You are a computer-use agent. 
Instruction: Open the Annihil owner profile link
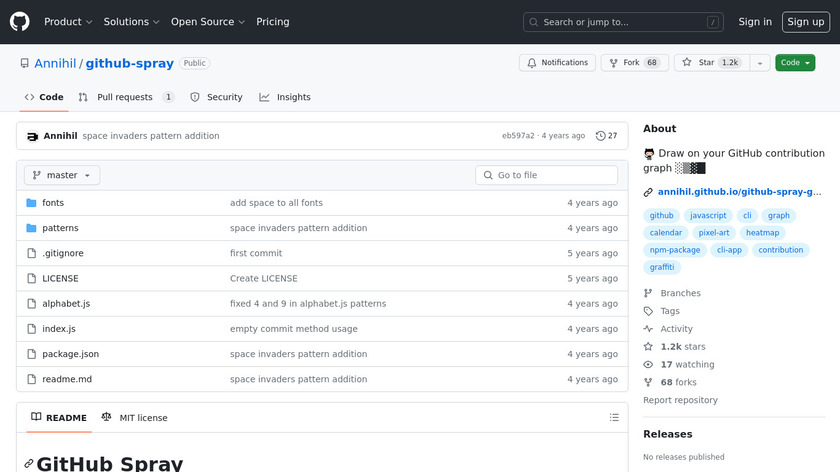pos(55,63)
